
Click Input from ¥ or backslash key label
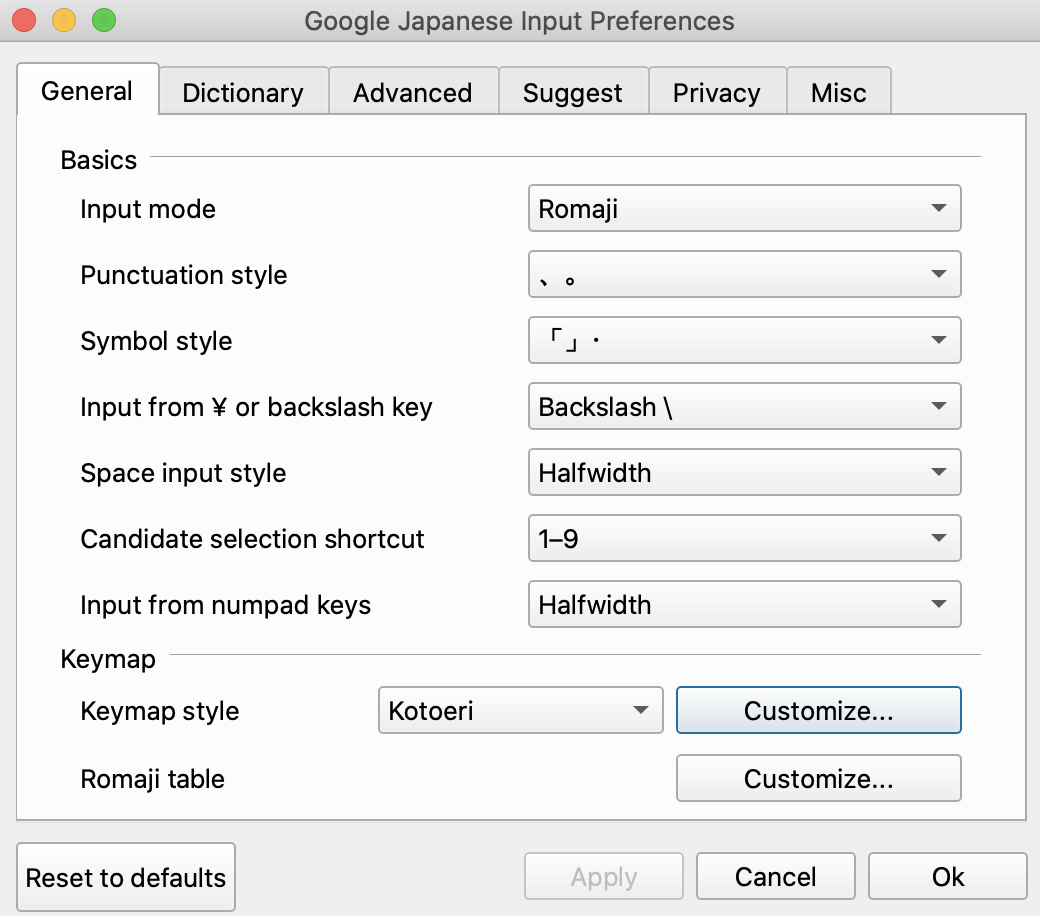(256, 407)
